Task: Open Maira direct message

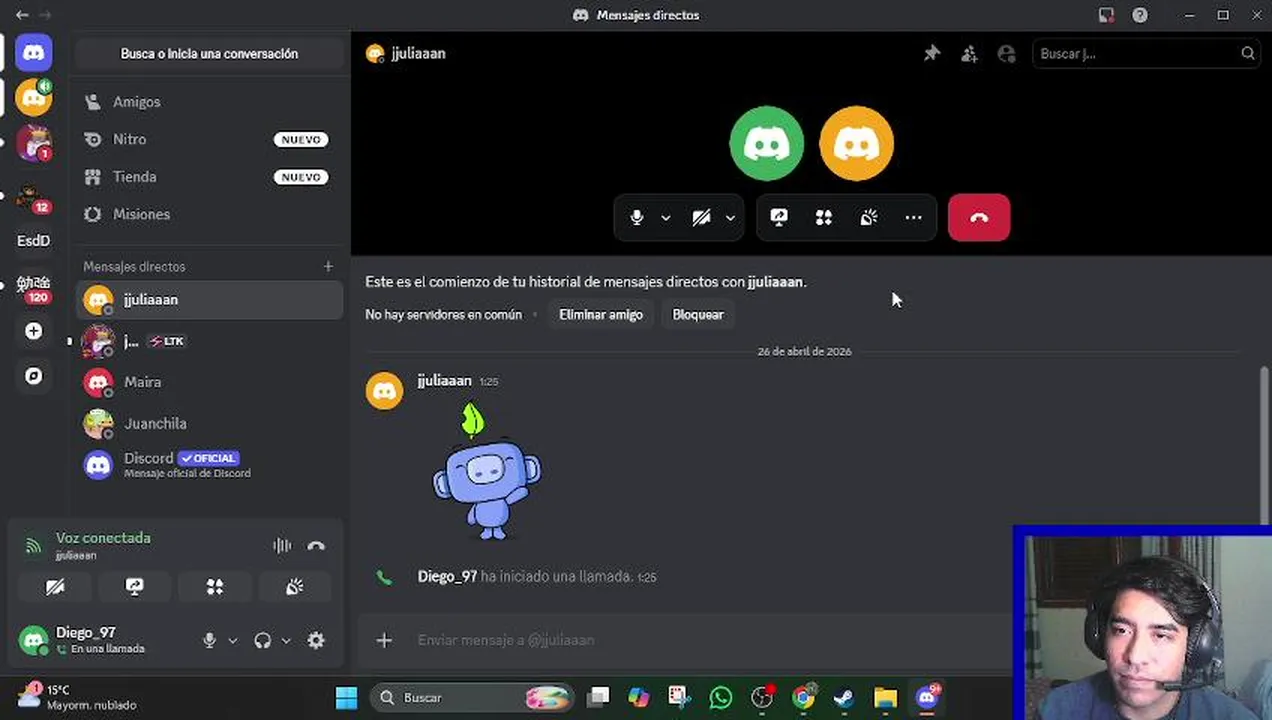Action: tap(209, 382)
